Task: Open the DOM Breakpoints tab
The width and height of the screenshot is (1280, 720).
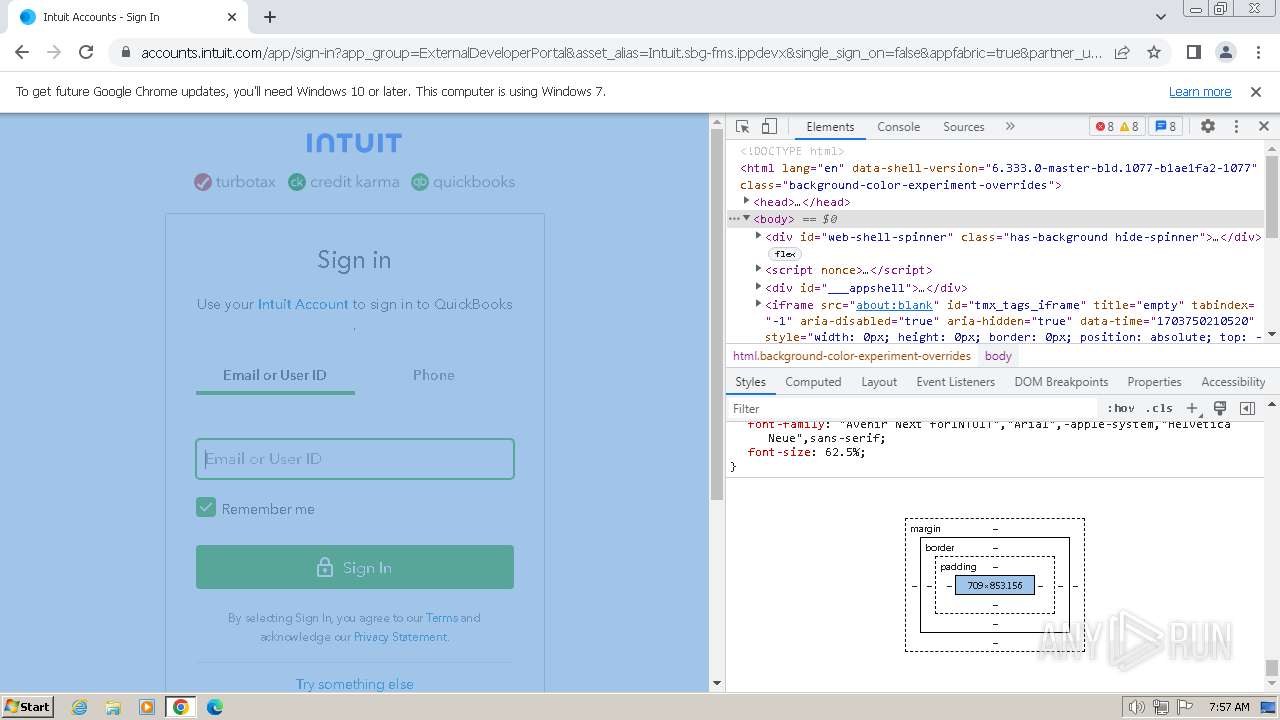Action: 1061,382
